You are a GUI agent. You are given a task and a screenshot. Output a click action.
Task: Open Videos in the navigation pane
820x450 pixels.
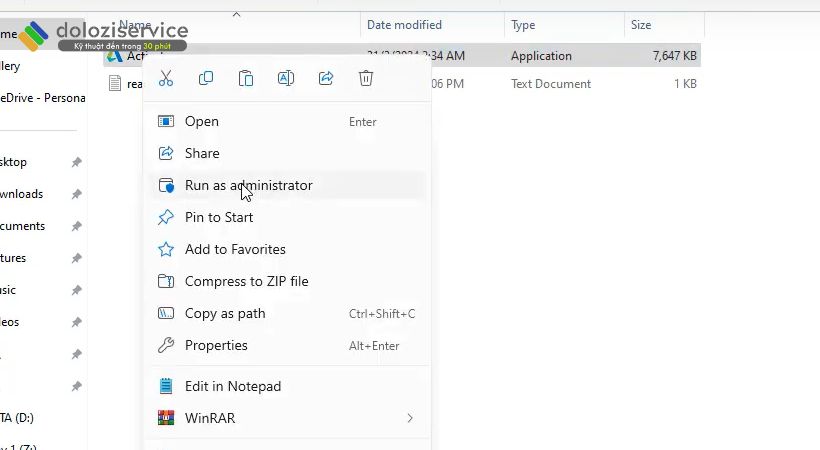9,322
